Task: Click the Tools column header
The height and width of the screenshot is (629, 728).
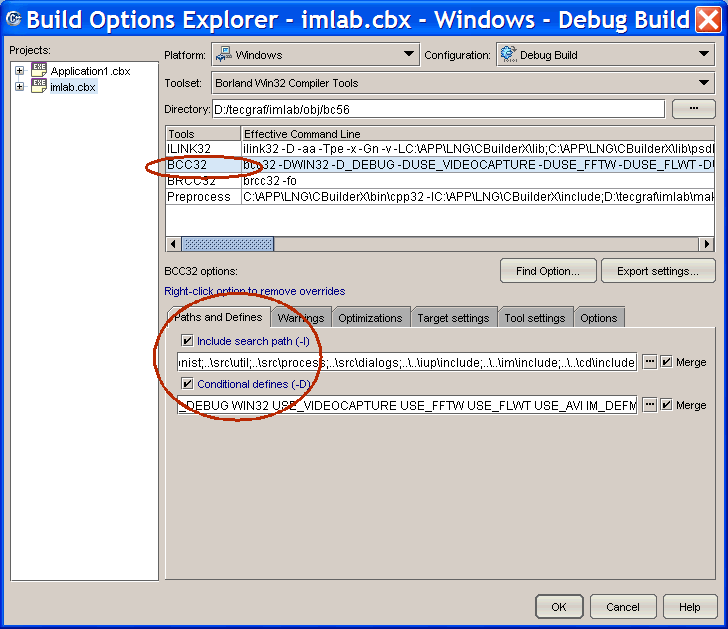Action: (203, 134)
